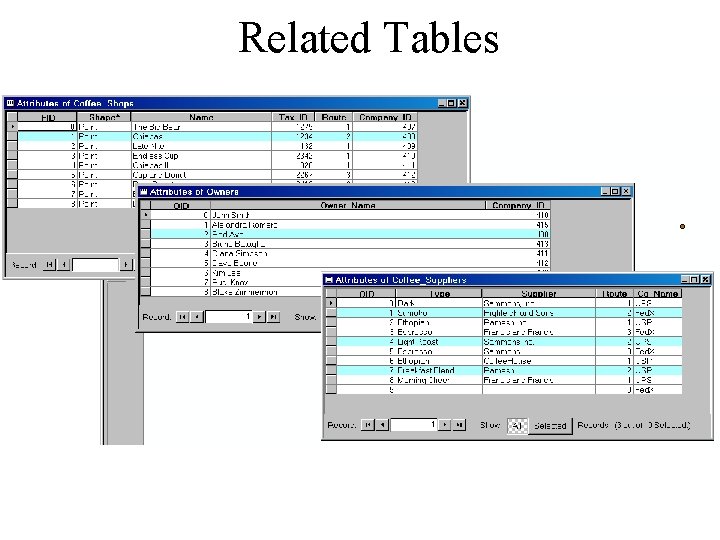Show only Selected records in Coffee_Suppliers window

550,426
